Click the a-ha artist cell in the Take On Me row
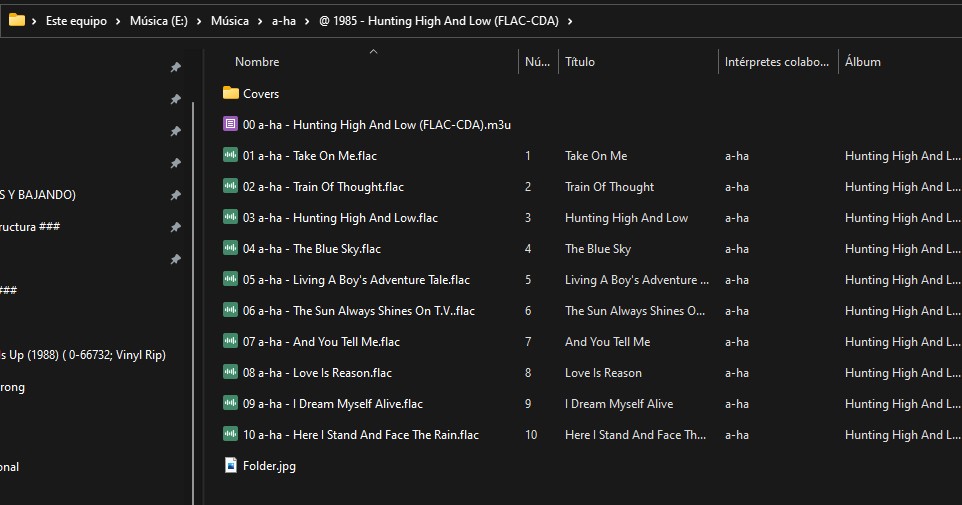 737,156
